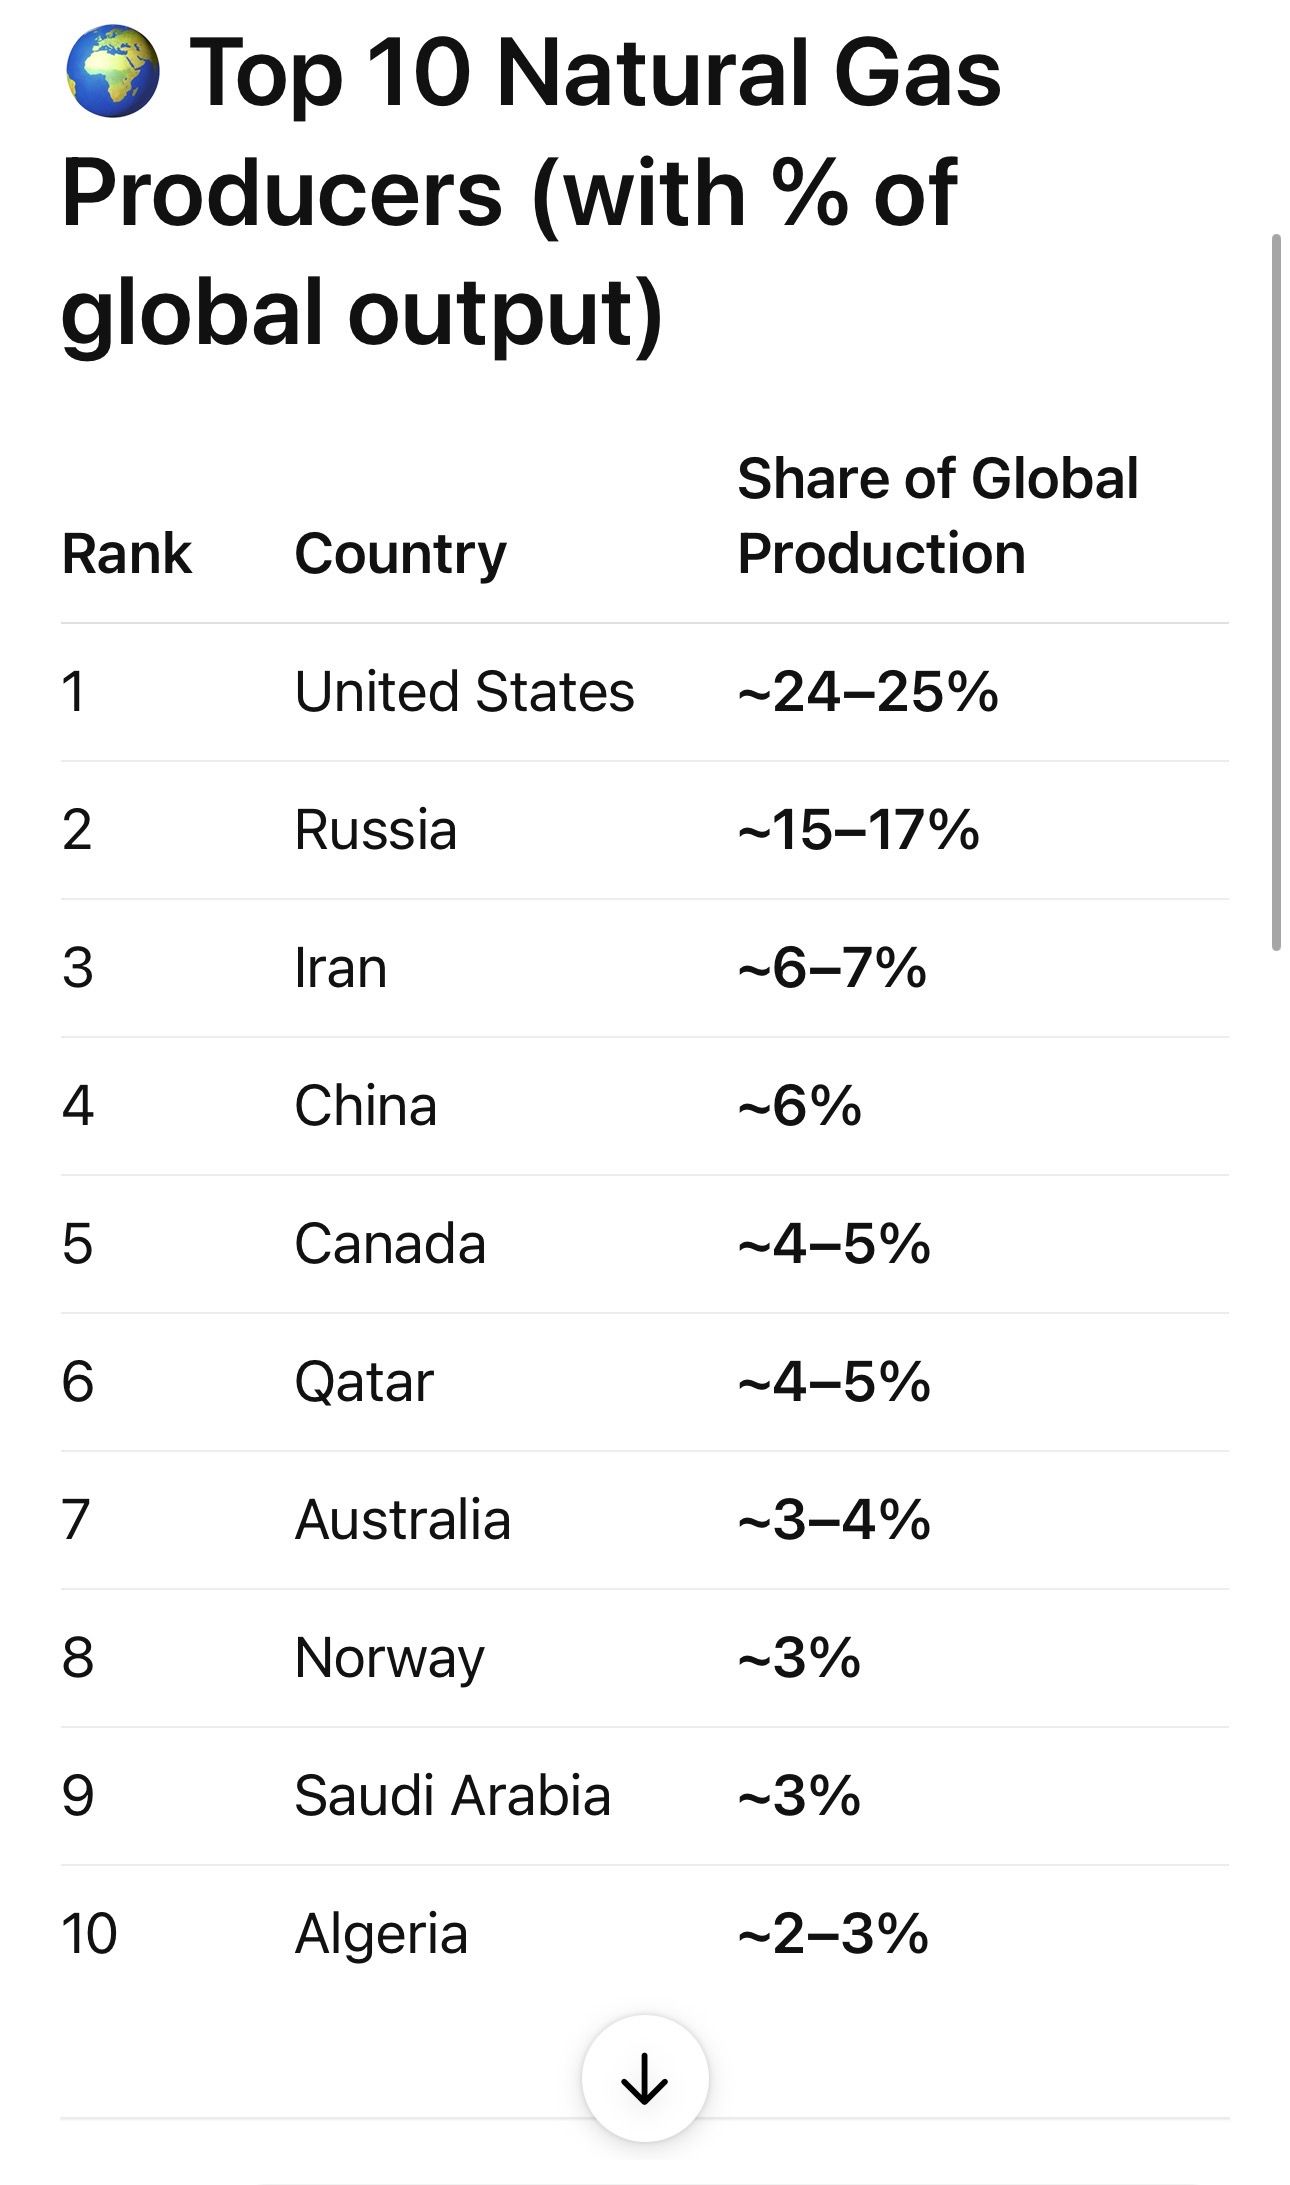
Task: Click the Top 10 Natural Gas Producers heading
Action: pos(530,190)
